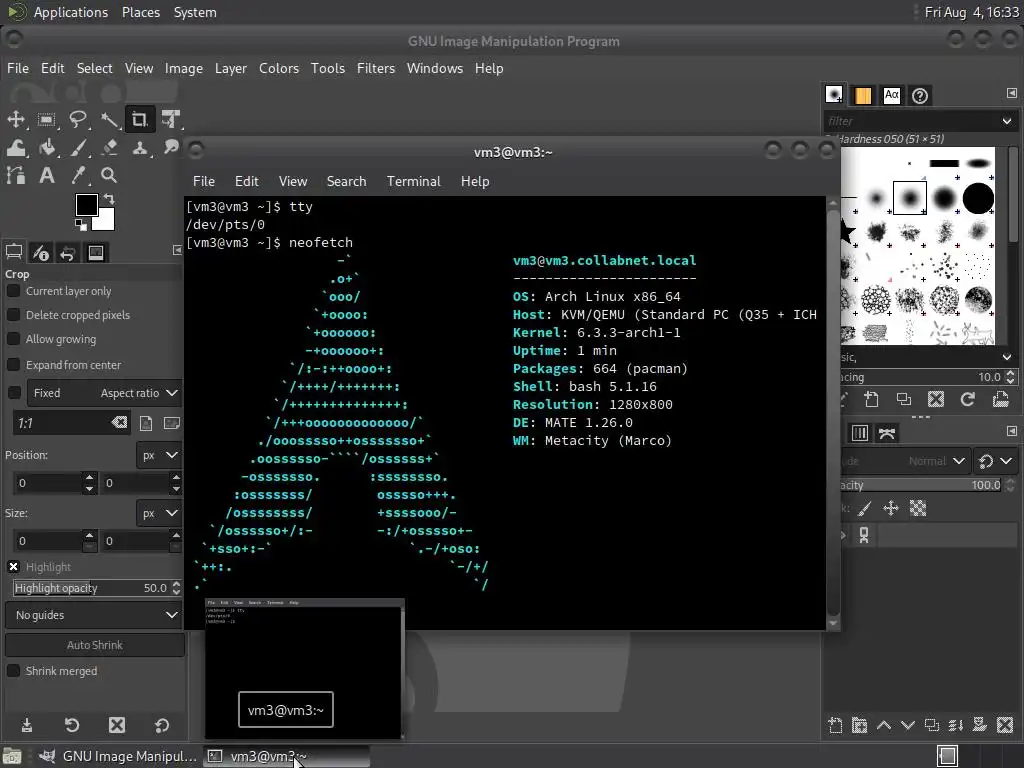This screenshot has height=768, width=1024.
Task: Swap foreground and background colors
Action: click(109, 199)
